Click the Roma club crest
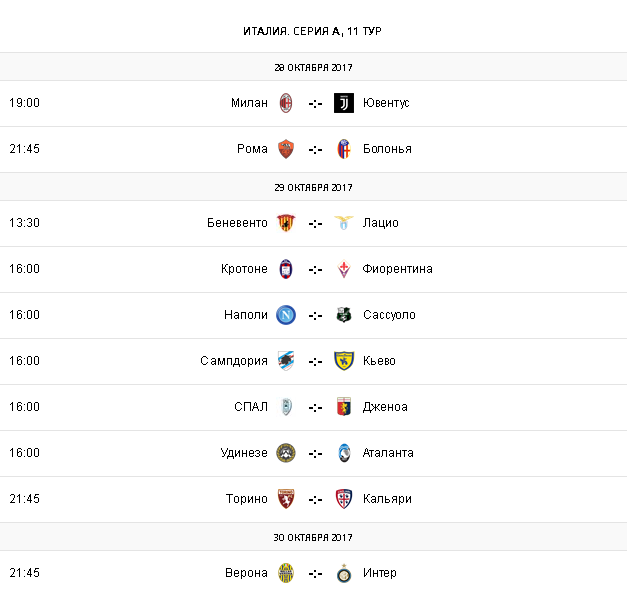The image size is (627, 595). [286, 149]
